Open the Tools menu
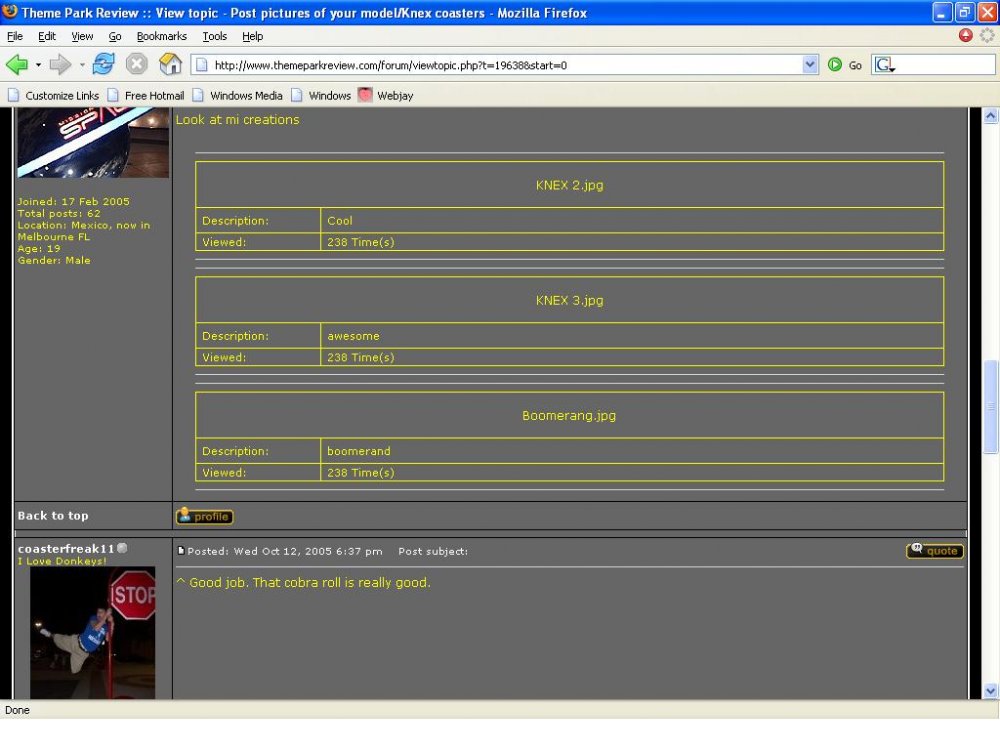This screenshot has width=1000, height=750. [x=214, y=36]
